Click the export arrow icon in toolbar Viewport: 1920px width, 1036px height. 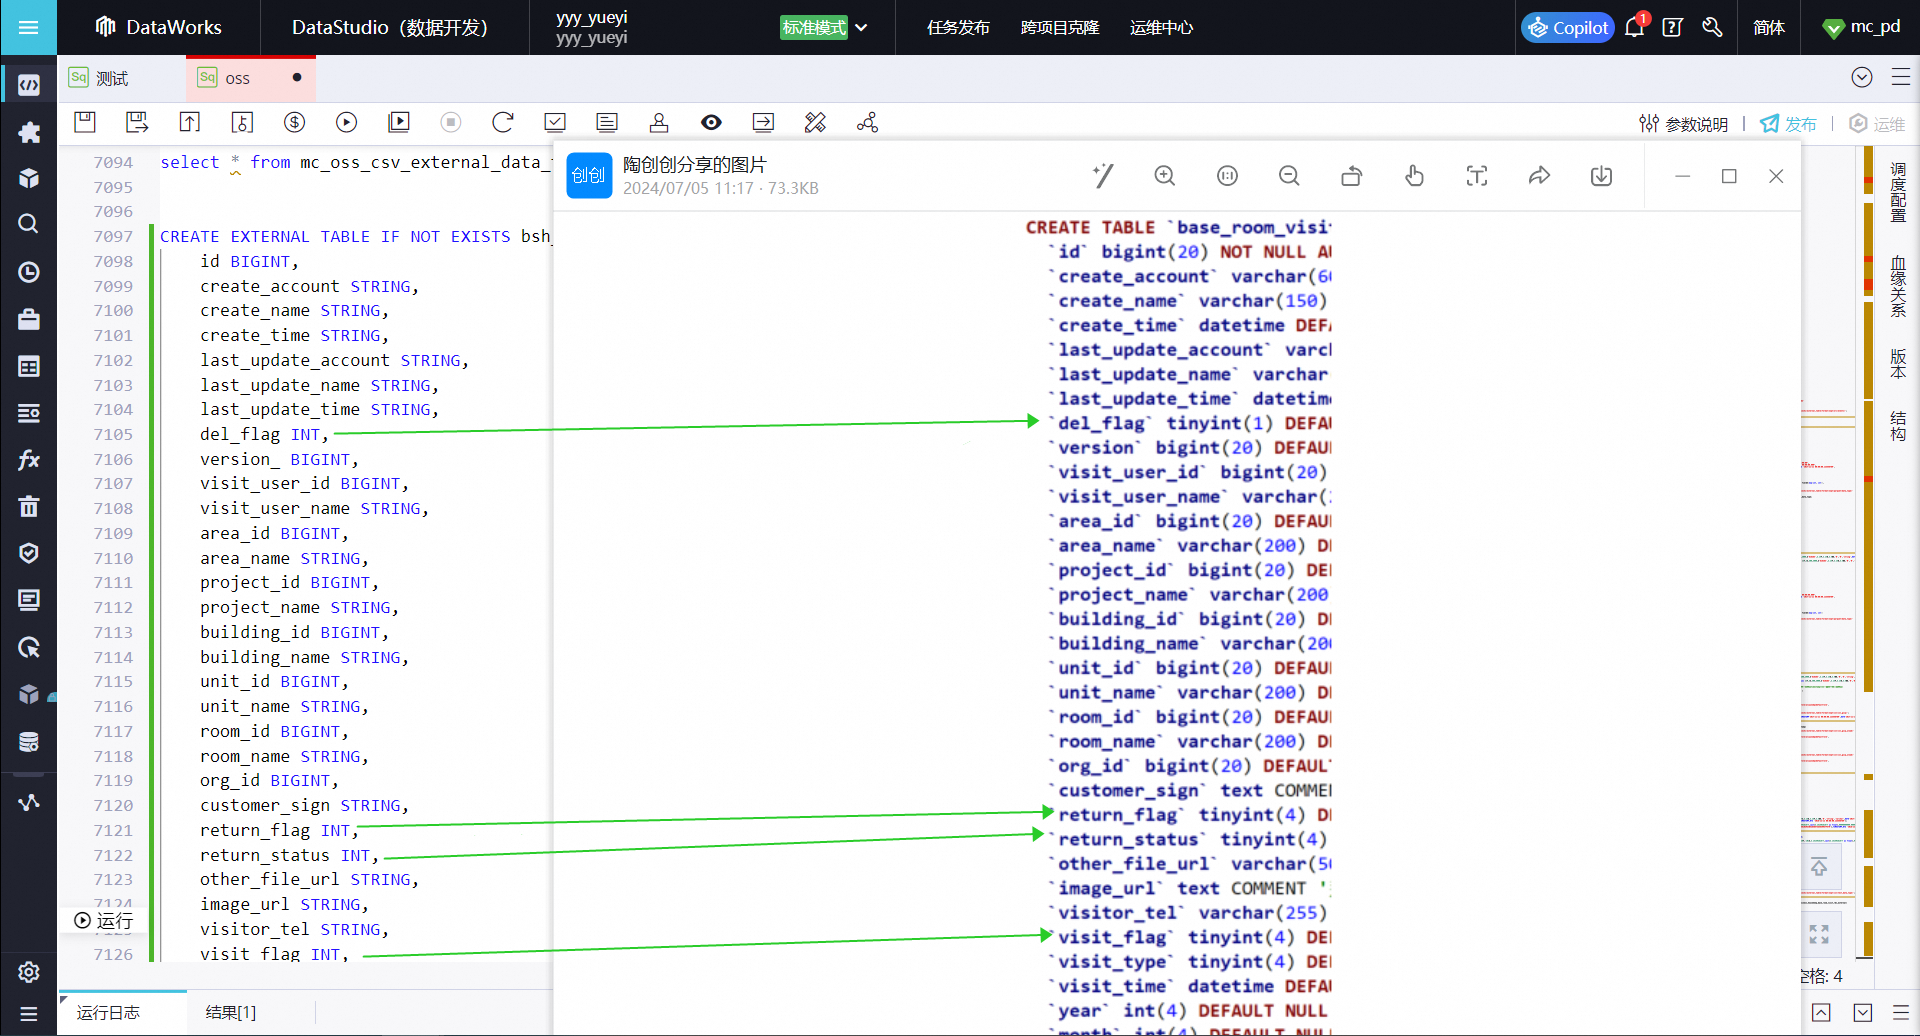(763, 122)
